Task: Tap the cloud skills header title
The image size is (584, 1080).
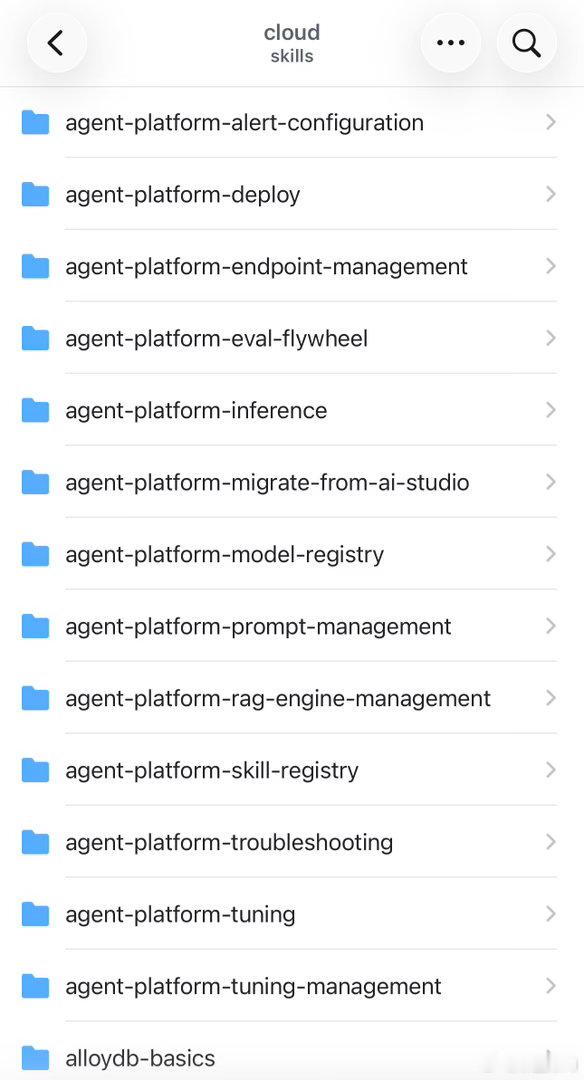Action: [292, 43]
